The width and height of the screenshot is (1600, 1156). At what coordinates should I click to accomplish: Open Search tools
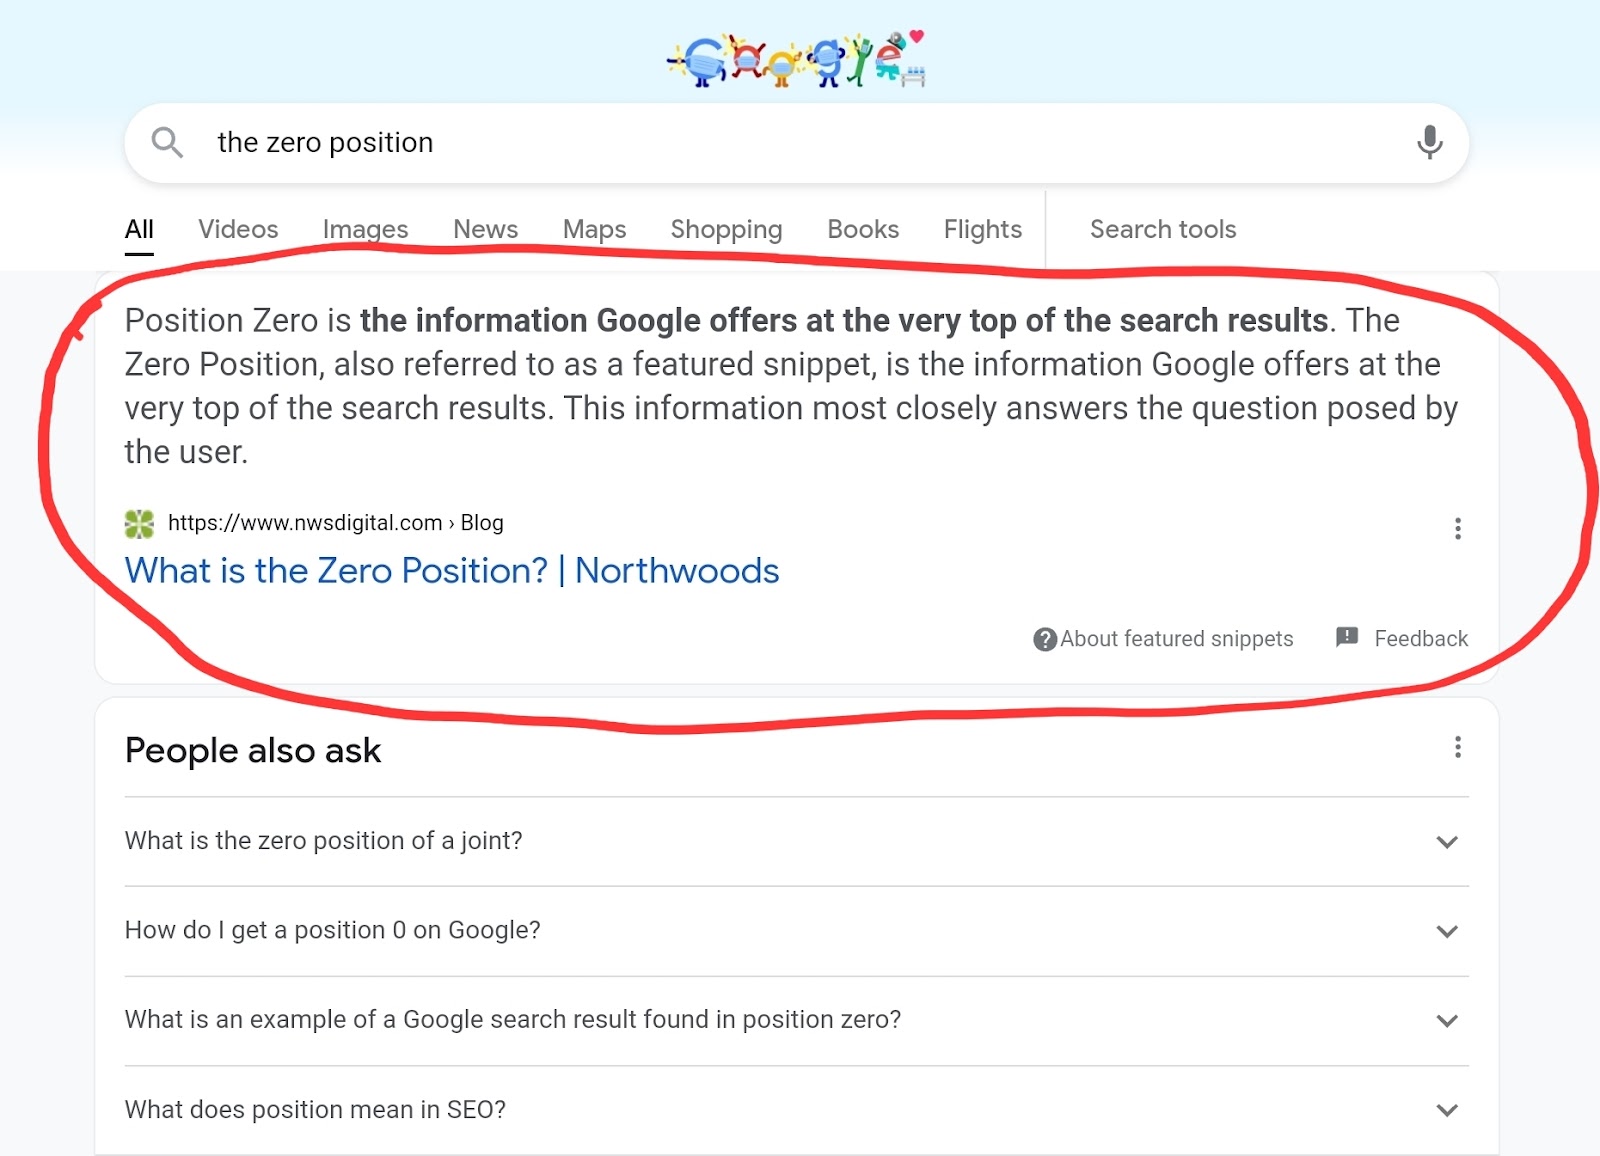1163,230
